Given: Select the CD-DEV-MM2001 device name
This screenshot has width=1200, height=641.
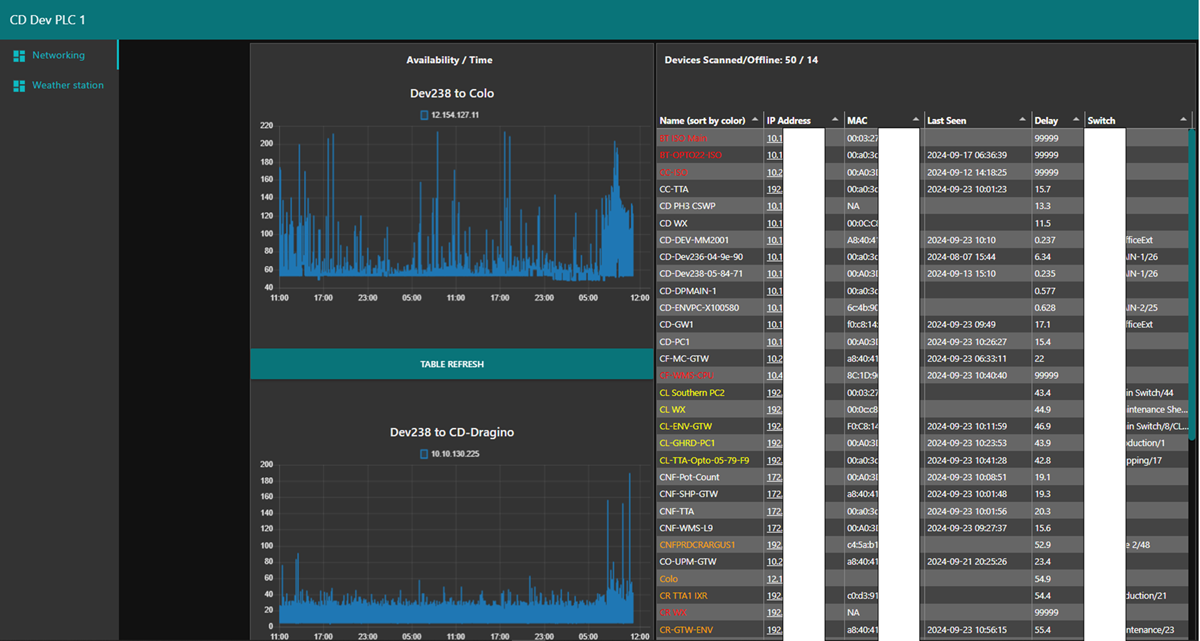Looking at the screenshot, I should click(x=695, y=240).
